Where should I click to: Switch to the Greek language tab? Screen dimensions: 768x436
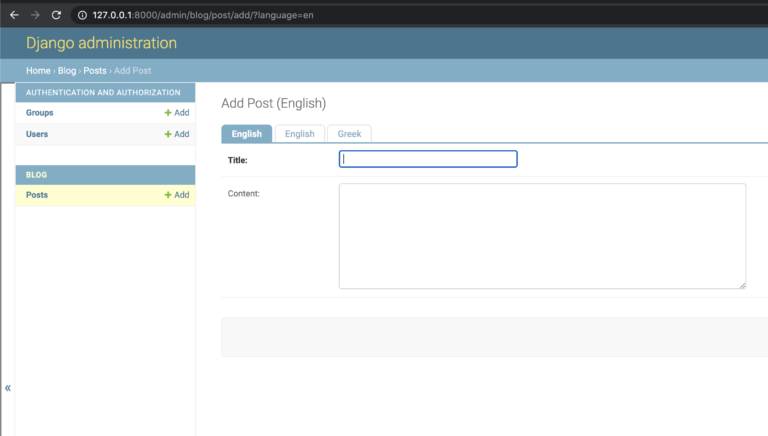[349, 134]
